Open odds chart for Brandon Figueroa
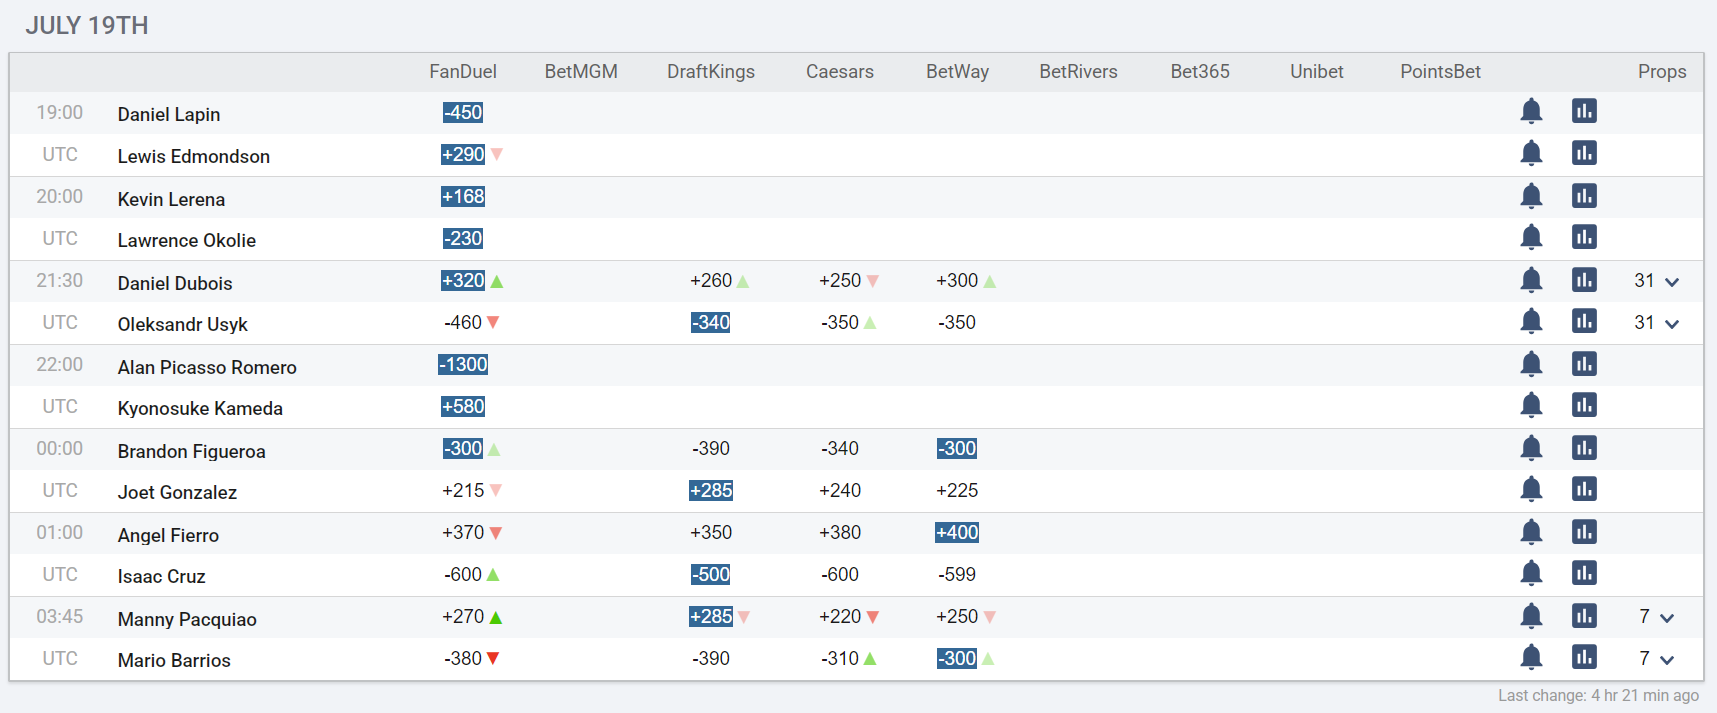 [1584, 448]
